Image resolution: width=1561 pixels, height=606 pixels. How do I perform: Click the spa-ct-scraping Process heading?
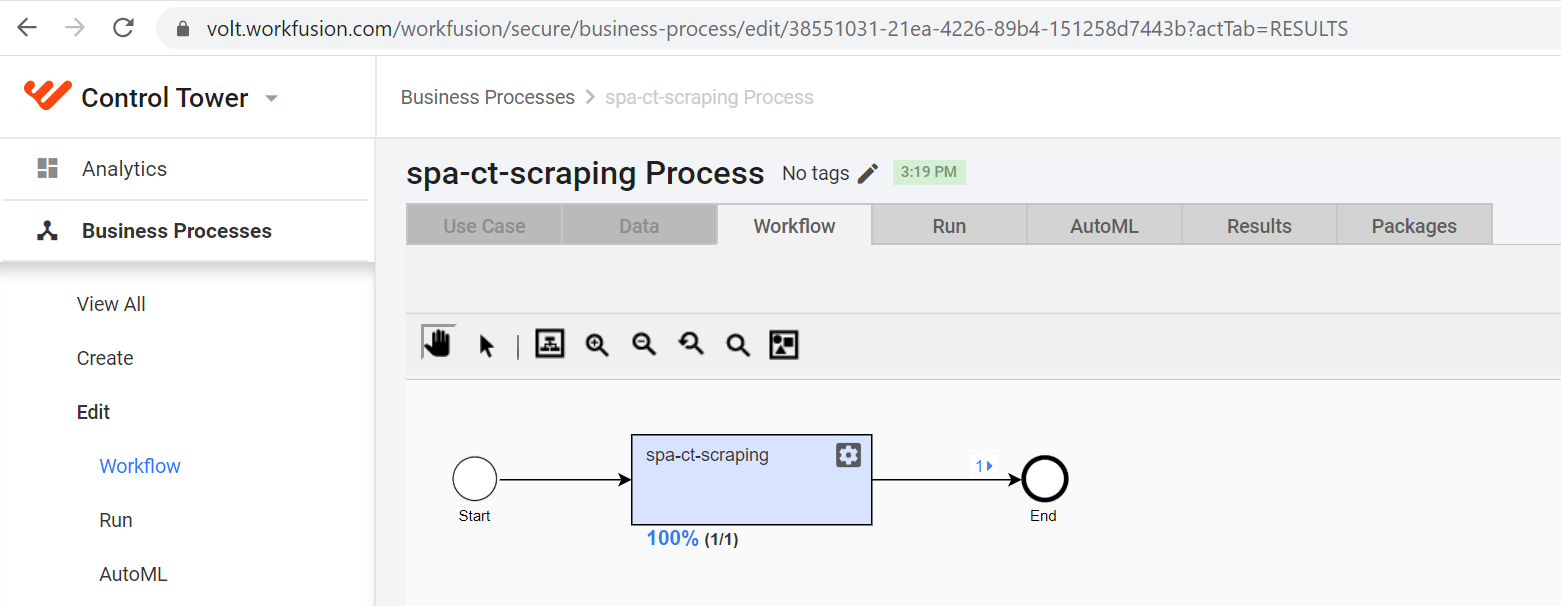point(585,173)
